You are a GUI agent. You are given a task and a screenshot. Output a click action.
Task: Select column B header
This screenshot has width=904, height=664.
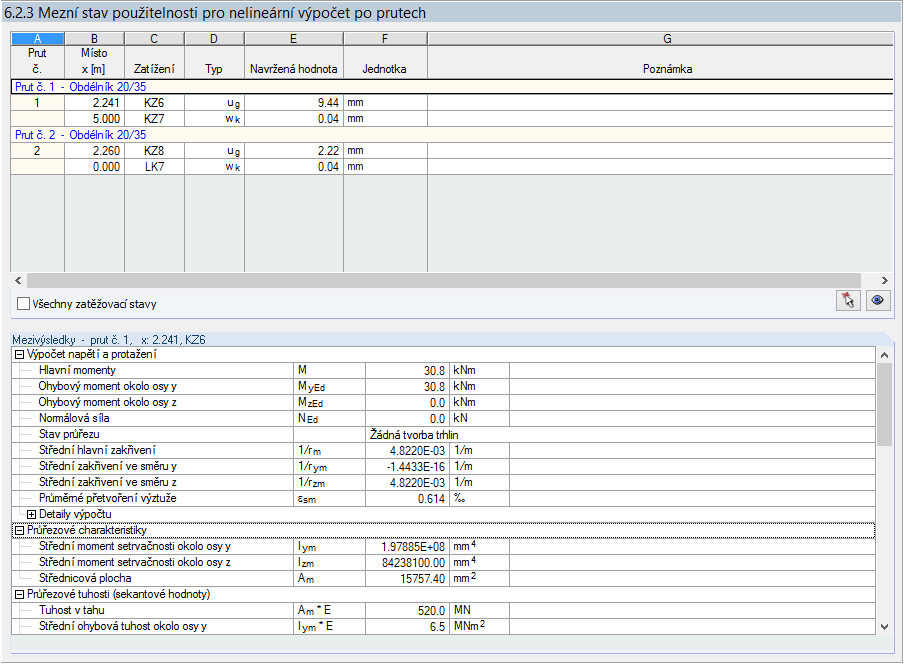click(x=95, y=39)
